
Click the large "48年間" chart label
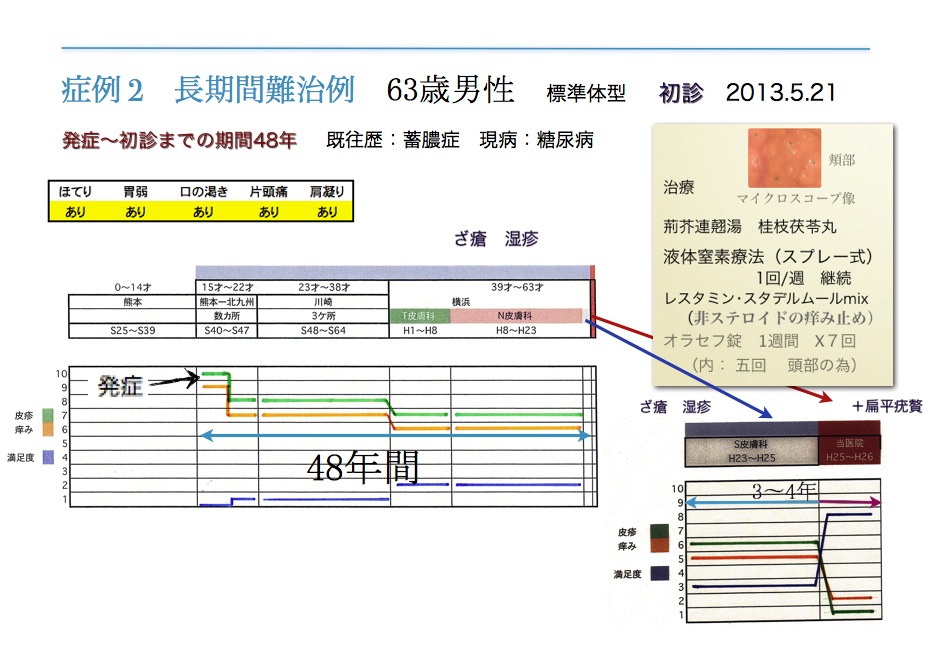tap(363, 467)
